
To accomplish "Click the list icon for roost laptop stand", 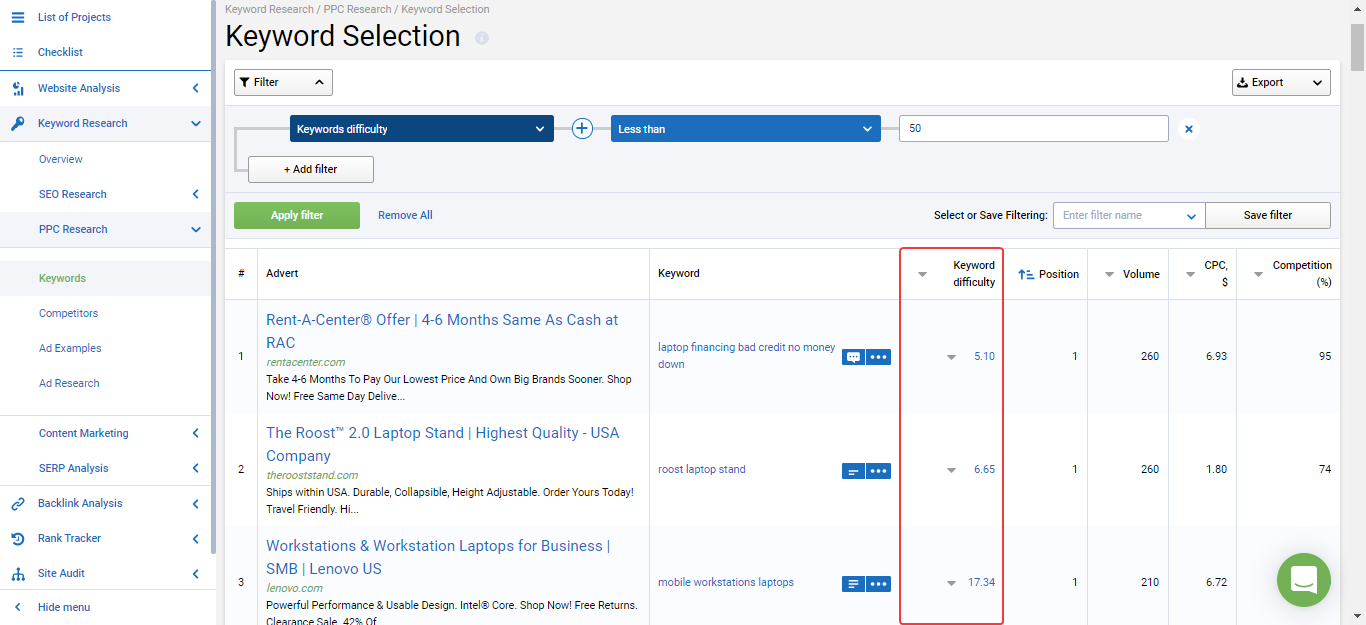I will [853, 470].
